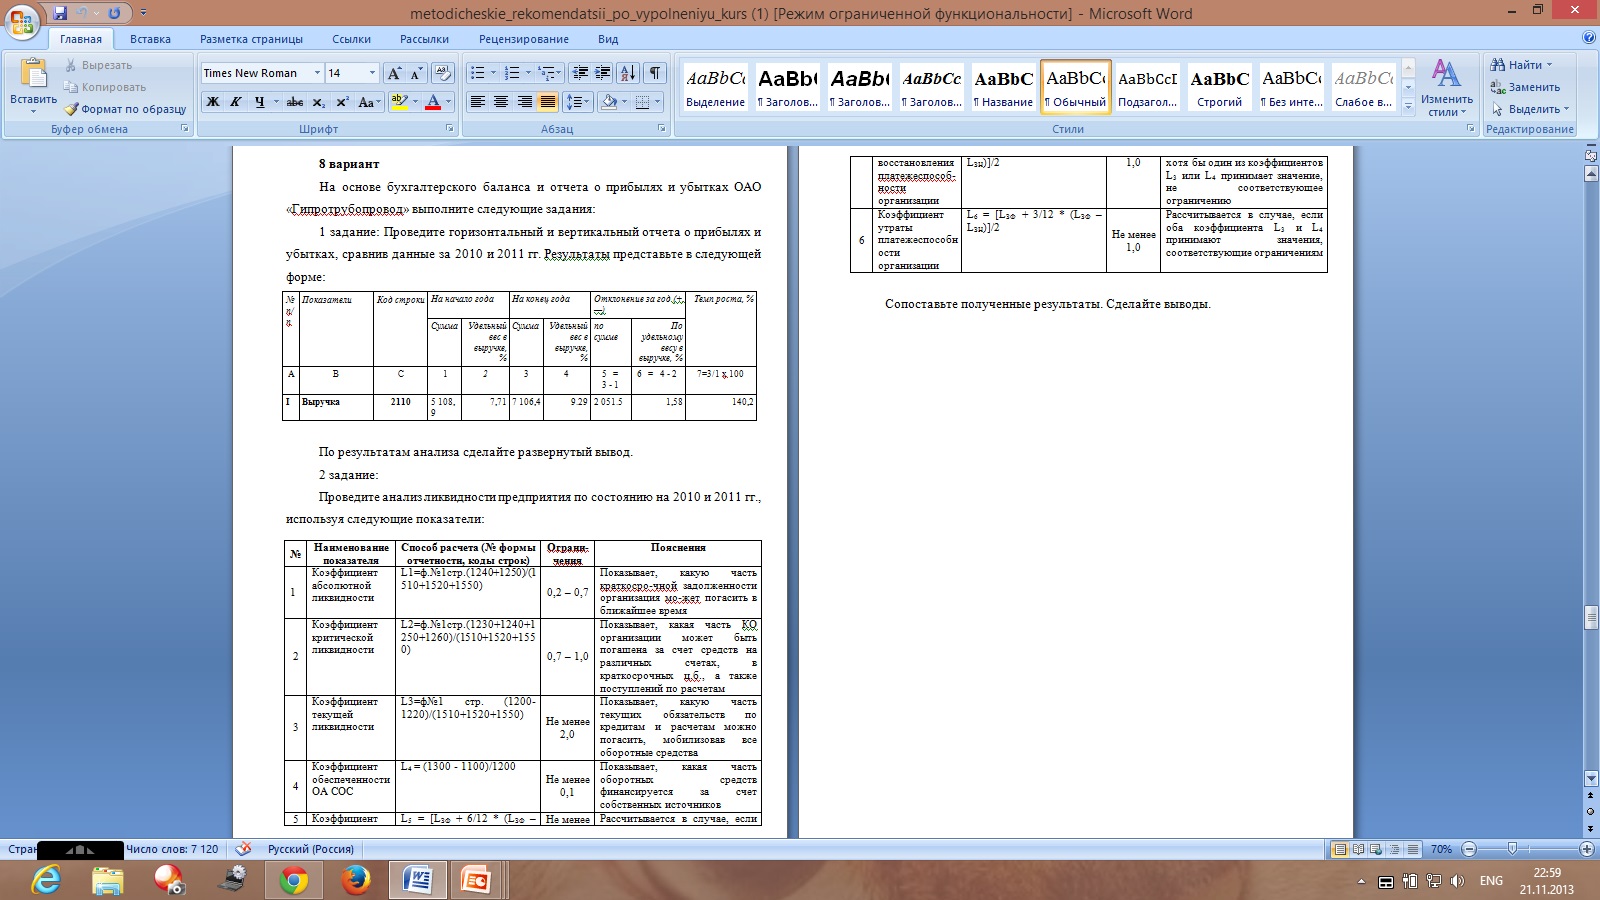The image size is (1600, 900).
Task: Click the Sort (A-Z) icon
Action: (627, 73)
